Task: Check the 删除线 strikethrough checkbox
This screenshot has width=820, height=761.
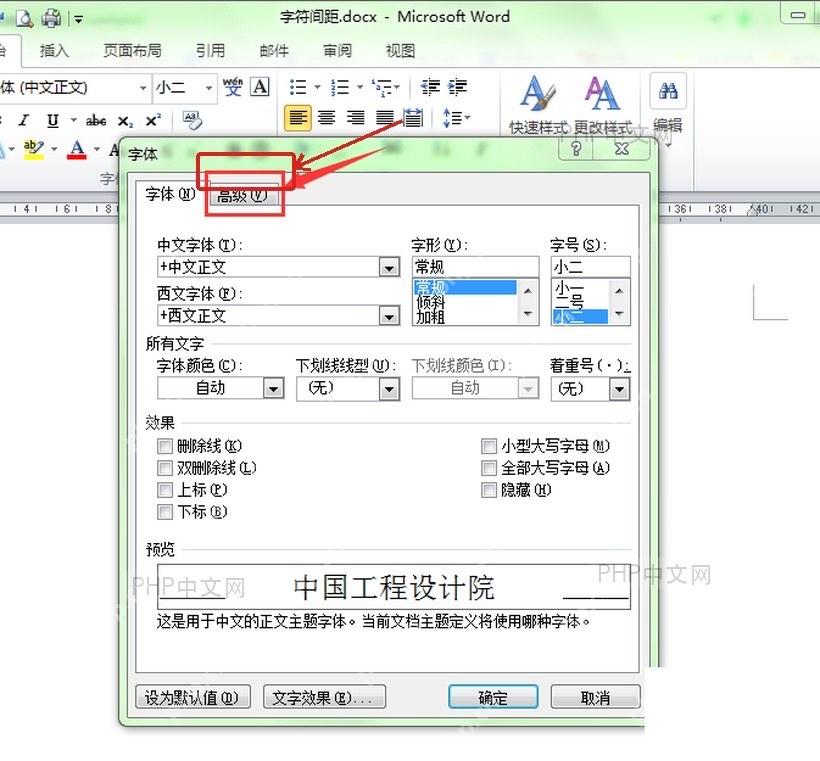Action: click(x=165, y=446)
